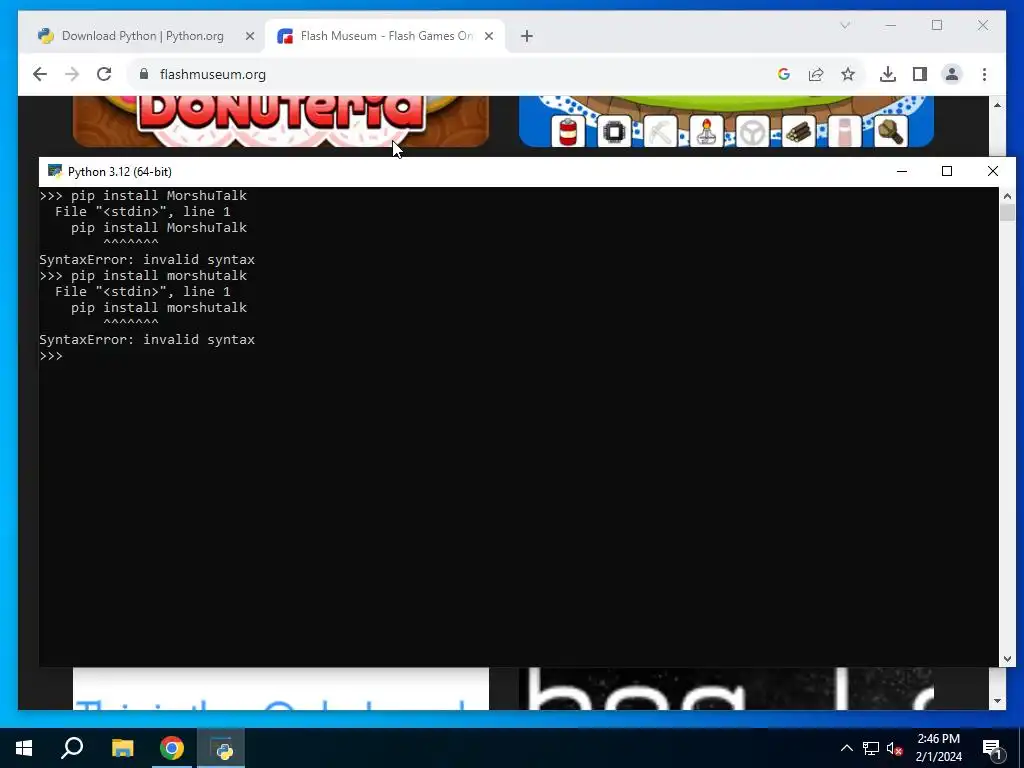Open Chrome downloads panel
Image resolution: width=1024 pixels, height=768 pixels.
tap(888, 74)
